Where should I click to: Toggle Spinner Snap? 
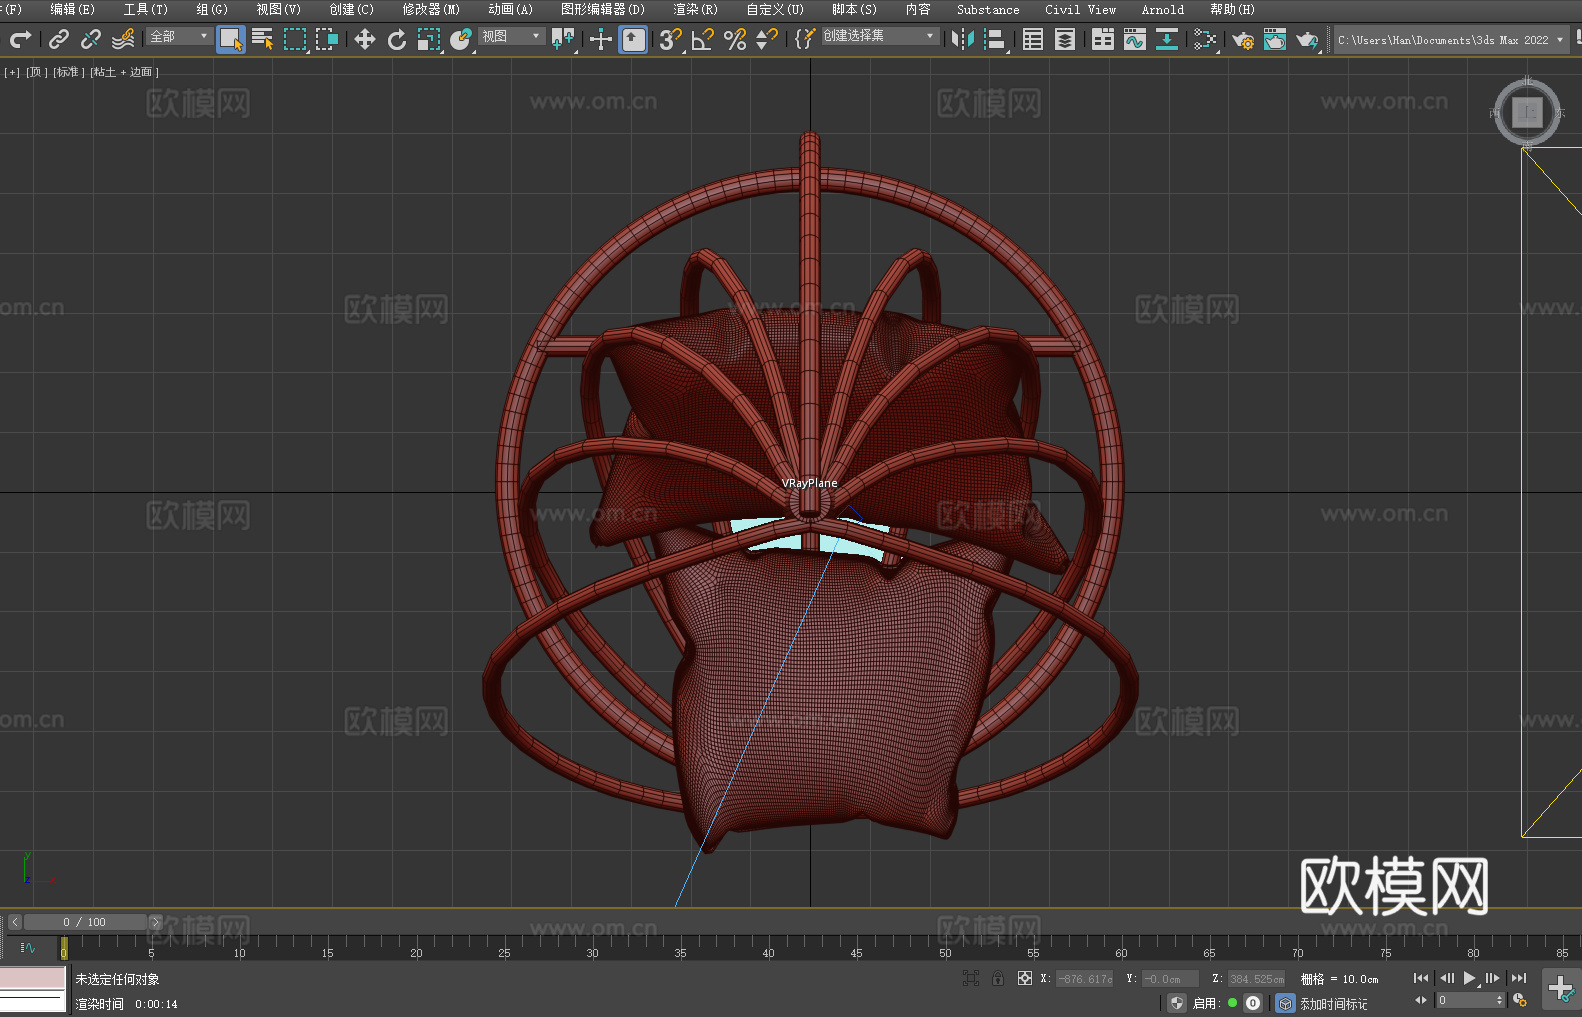(767, 39)
